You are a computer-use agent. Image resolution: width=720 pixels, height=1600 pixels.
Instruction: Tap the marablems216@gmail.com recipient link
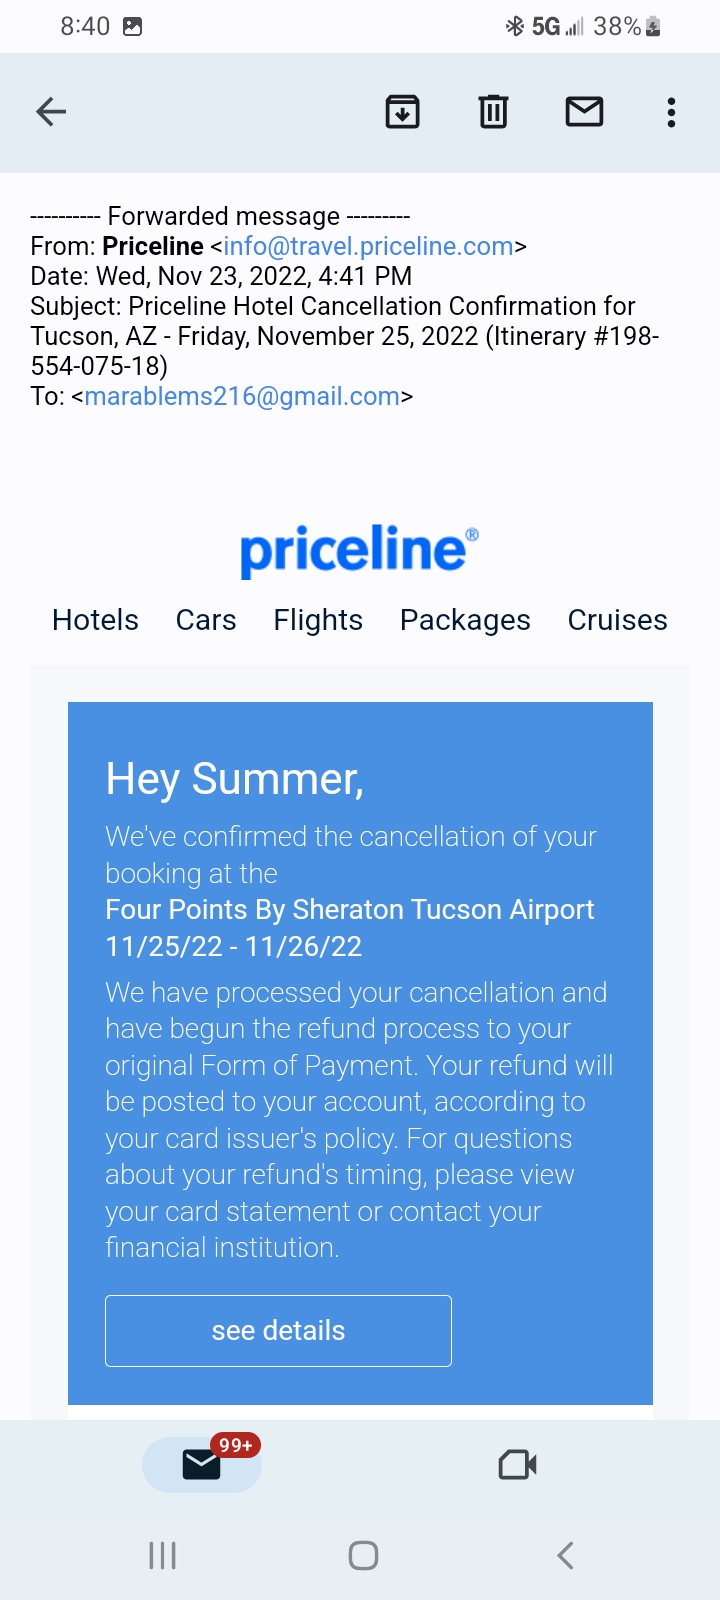(x=242, y=396)
